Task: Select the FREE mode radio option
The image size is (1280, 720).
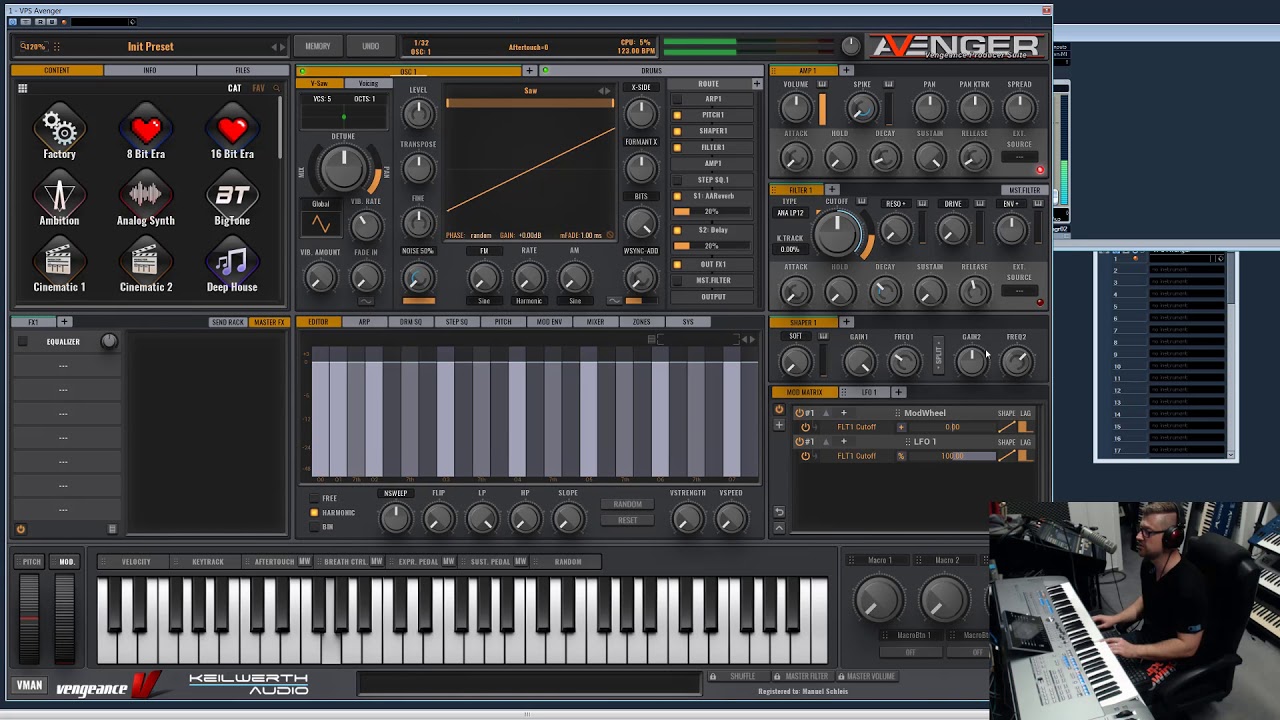Action: coord(314,498)
